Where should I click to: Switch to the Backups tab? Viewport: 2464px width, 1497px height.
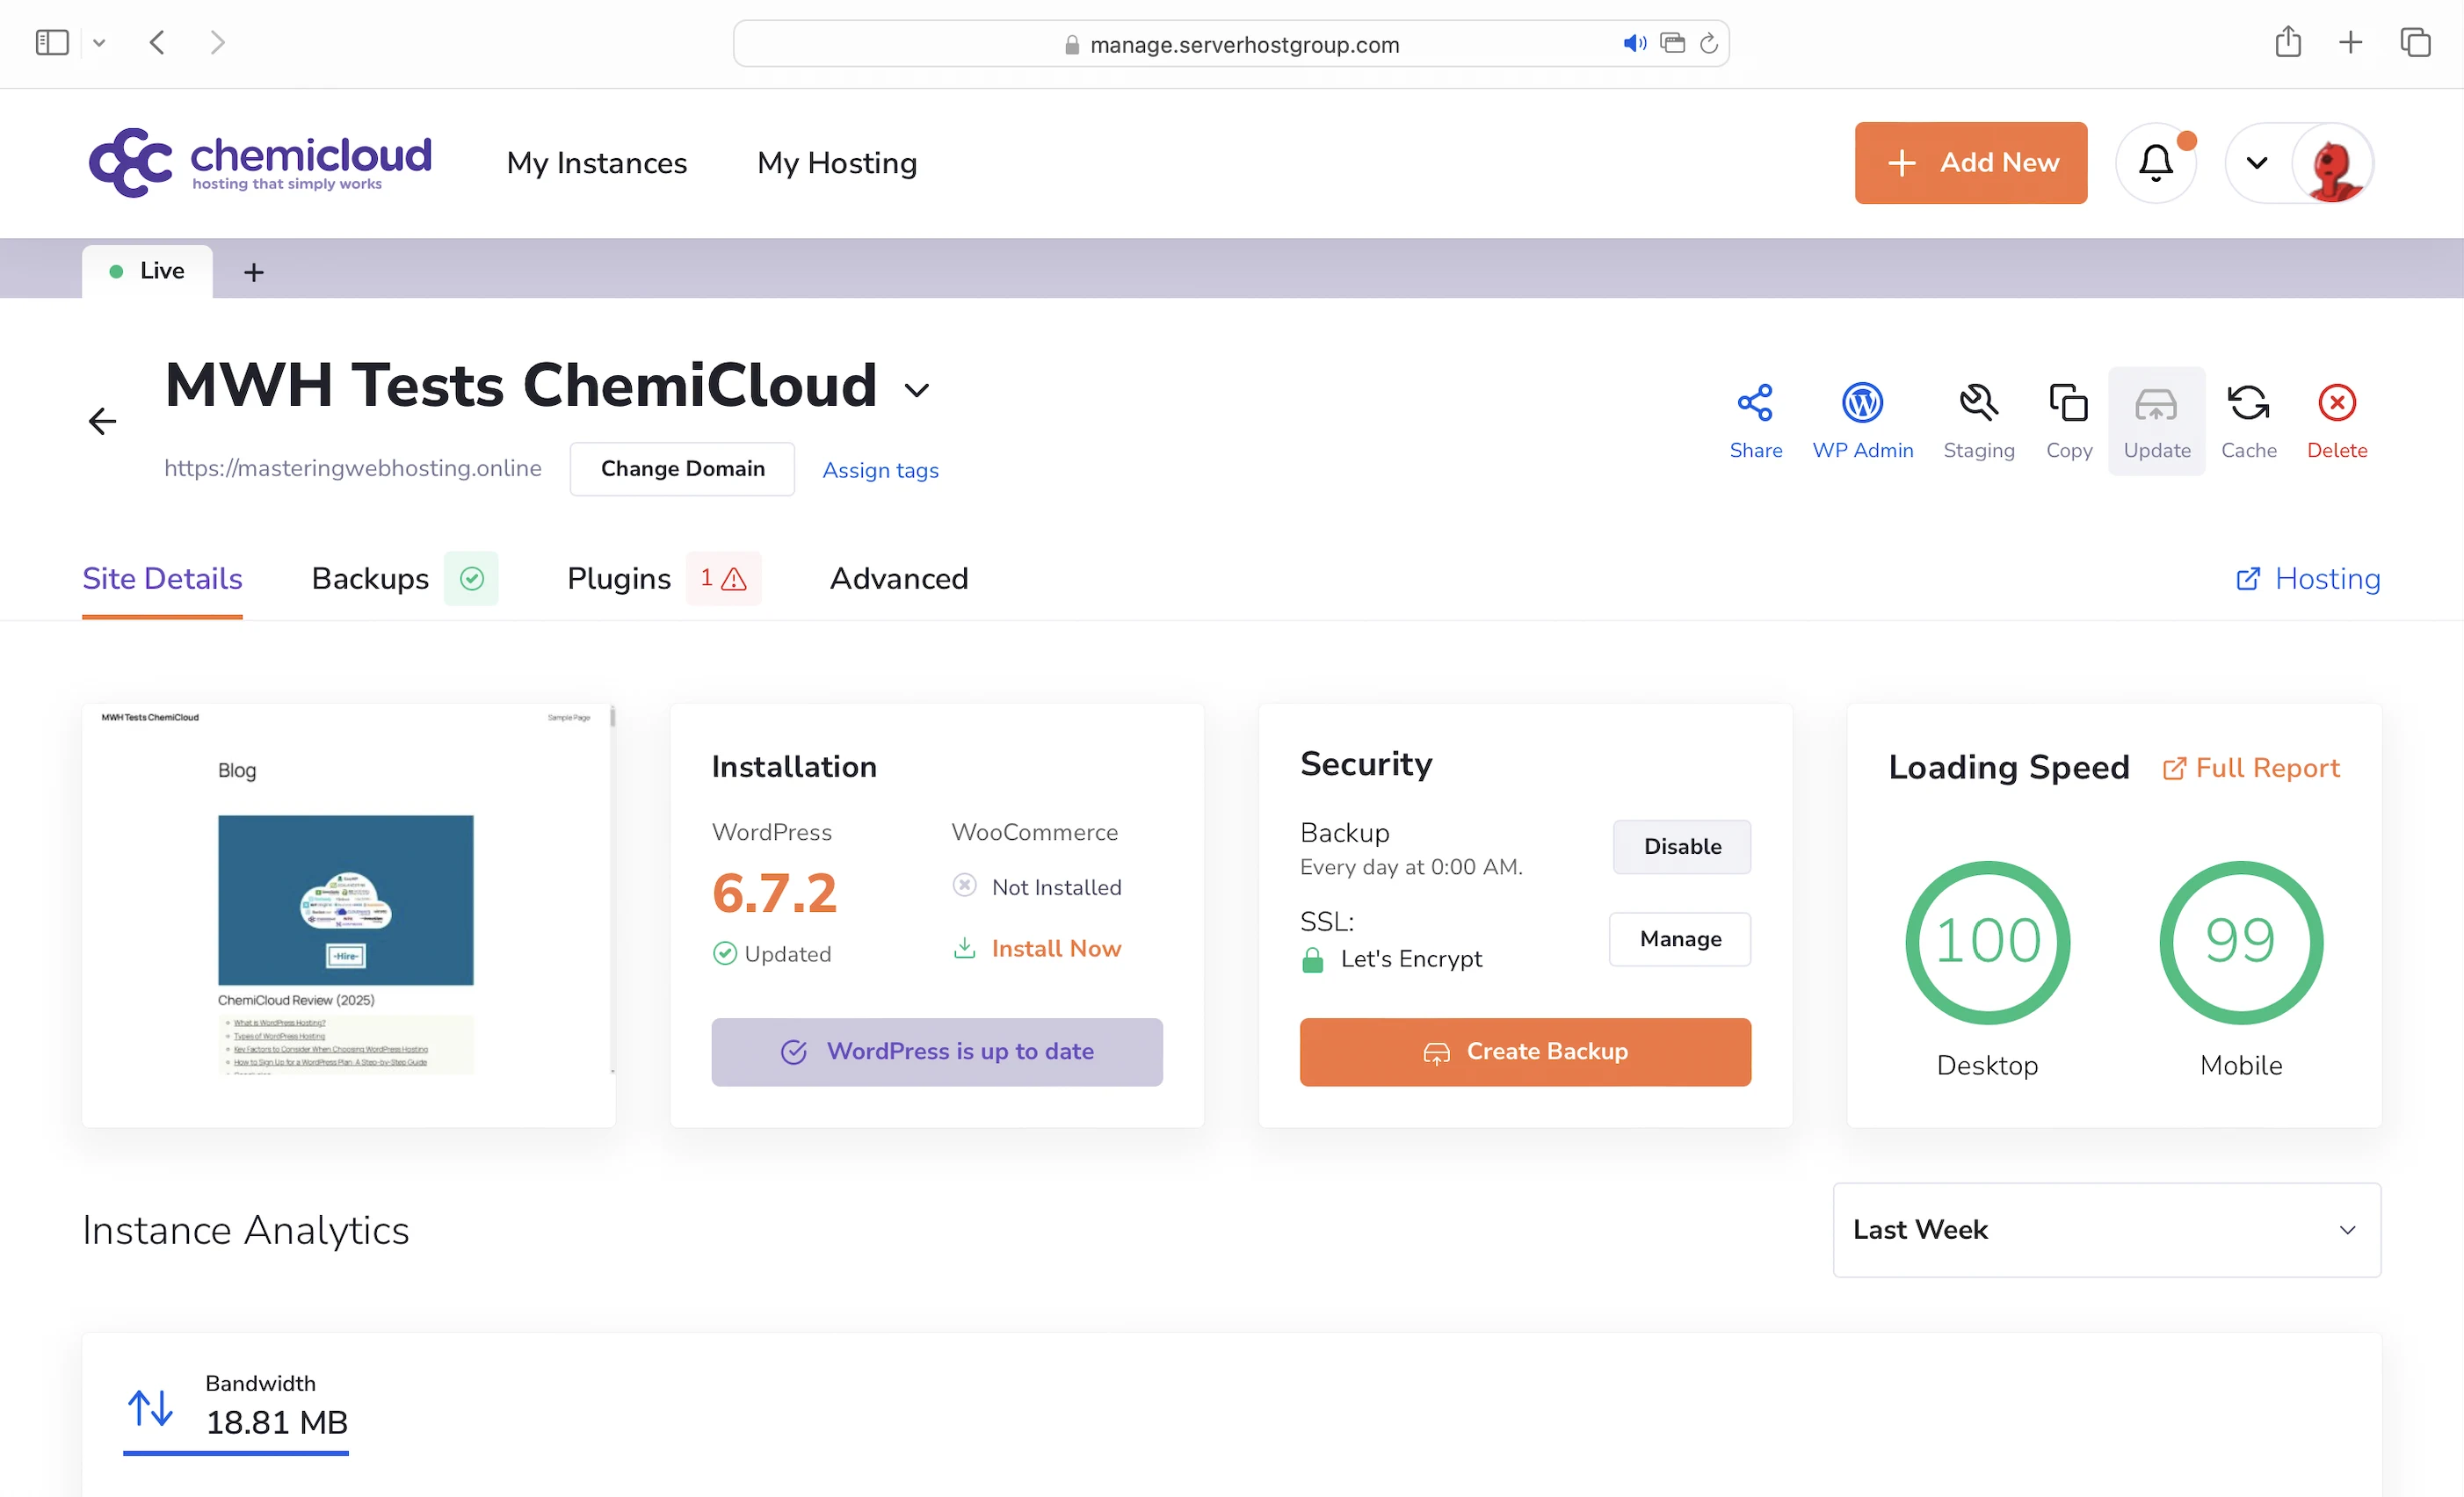pos(370,578)
